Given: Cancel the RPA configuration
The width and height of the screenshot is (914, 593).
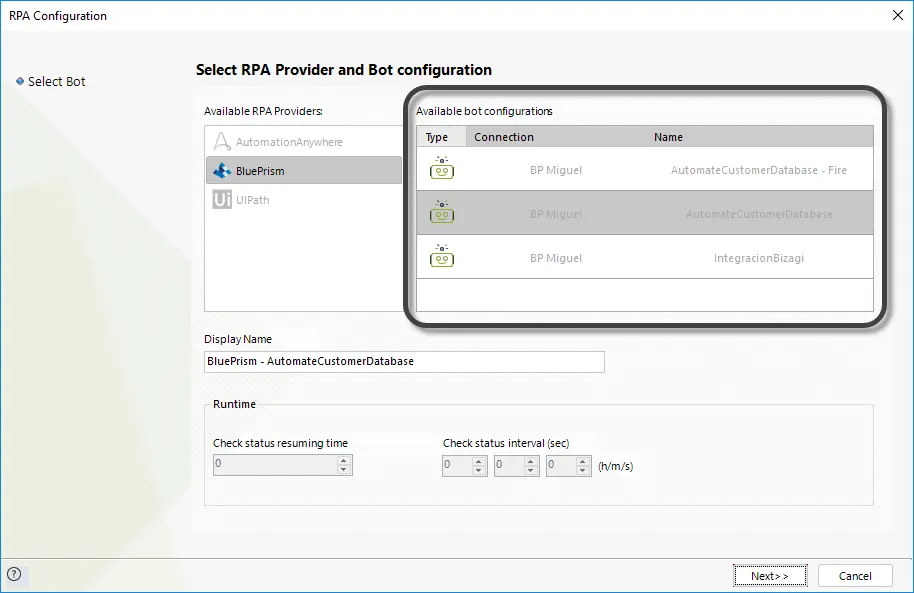Looking at the screenshot, I should [x=855, y=576].
